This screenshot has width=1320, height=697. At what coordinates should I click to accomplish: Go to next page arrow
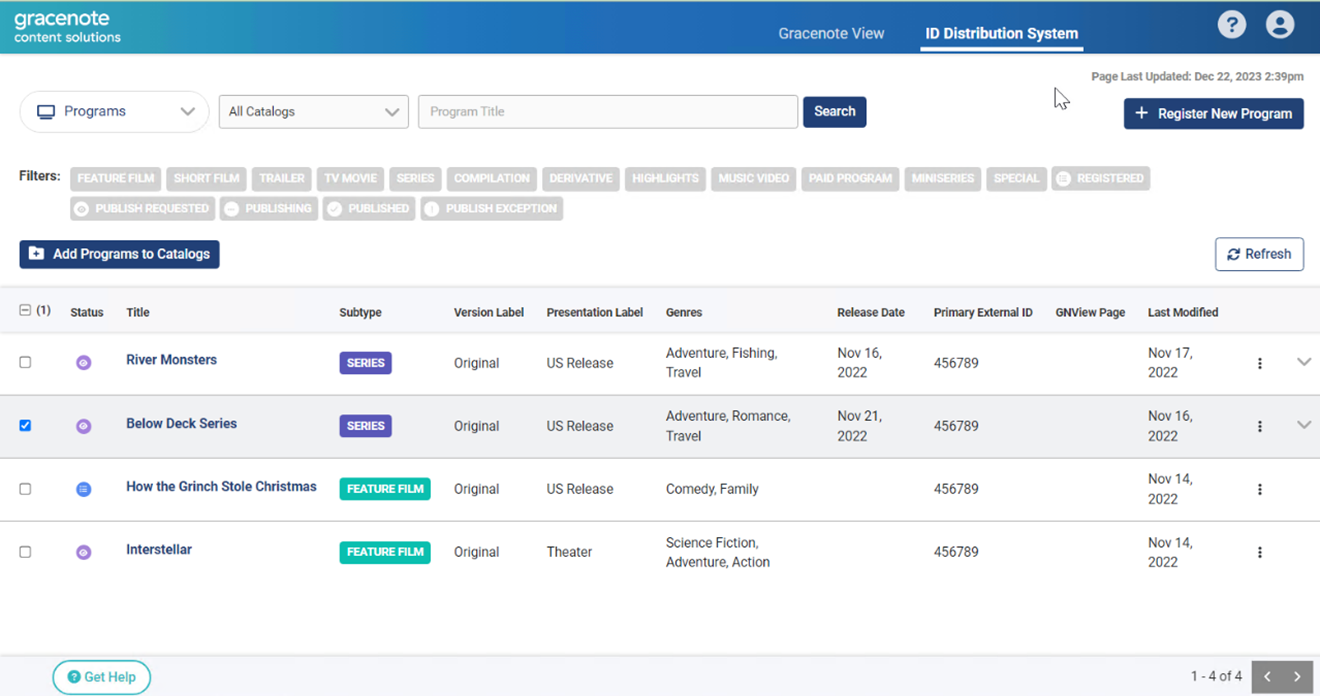1297,677
